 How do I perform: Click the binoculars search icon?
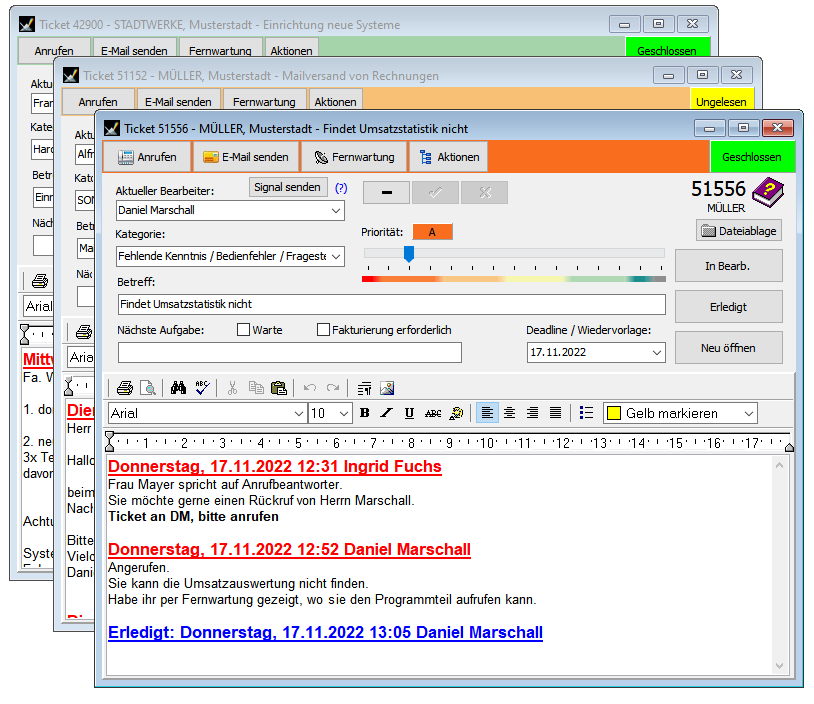(x=180, y=388)
